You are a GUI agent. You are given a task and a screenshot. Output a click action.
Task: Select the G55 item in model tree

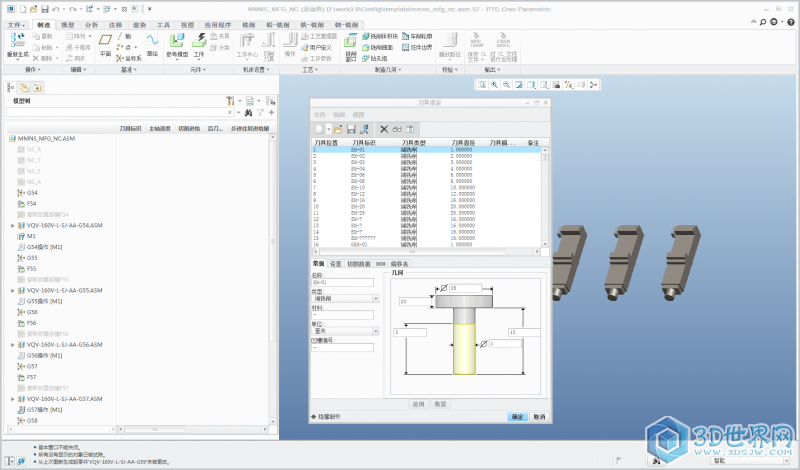(x=32, y=257)
